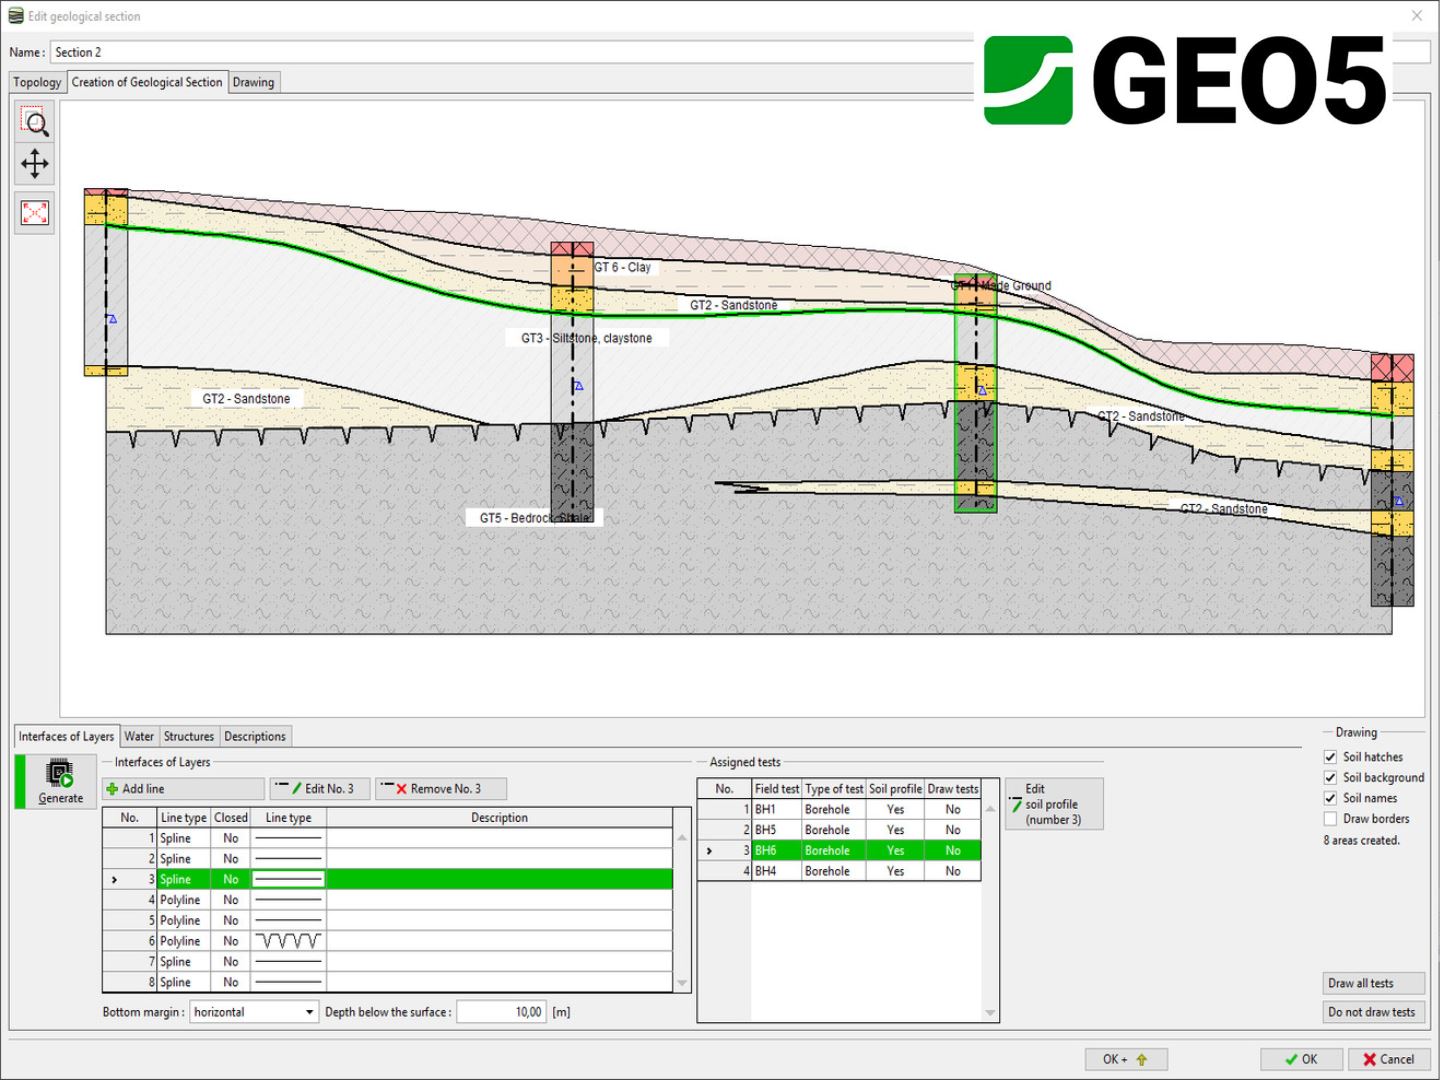Click Add line green plus button
This screenshot has height=1080, width=1443.
(183, 789)
